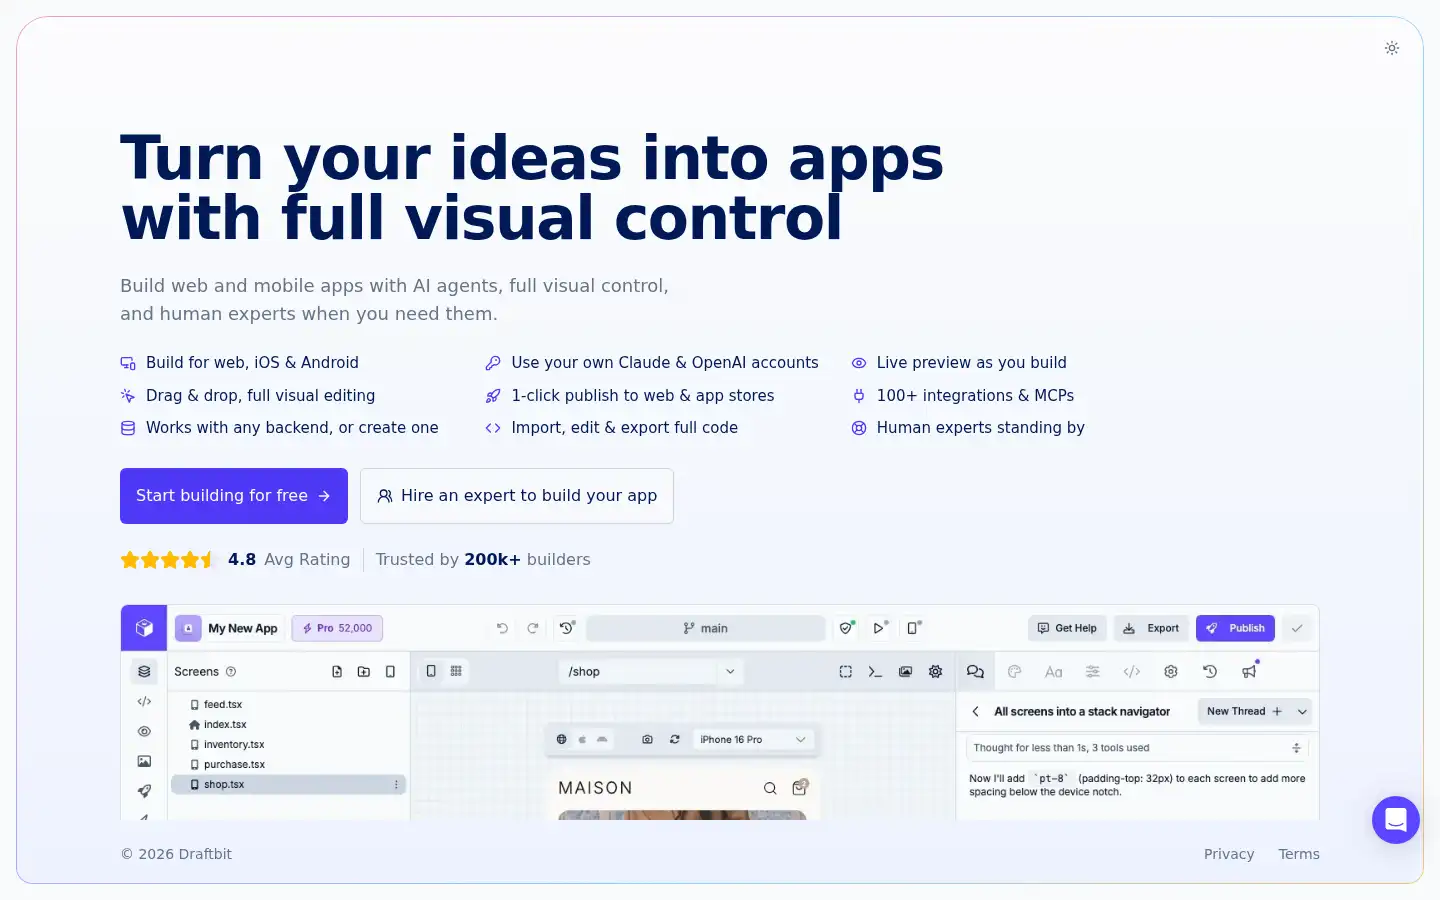The image size is (1440, 900).
Task: Expand the thread list chevron beside New Thread
Action: click(1302, 712)
